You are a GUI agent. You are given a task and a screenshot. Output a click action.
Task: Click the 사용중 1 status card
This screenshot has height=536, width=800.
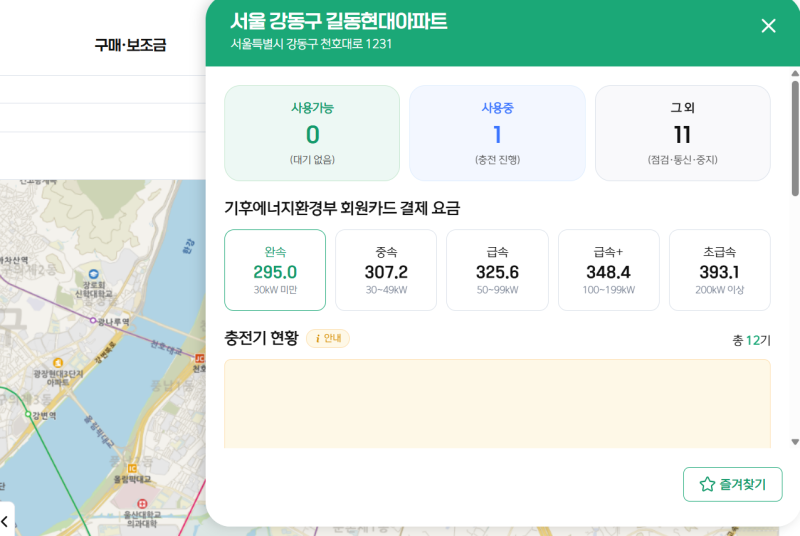pos(497,133)
